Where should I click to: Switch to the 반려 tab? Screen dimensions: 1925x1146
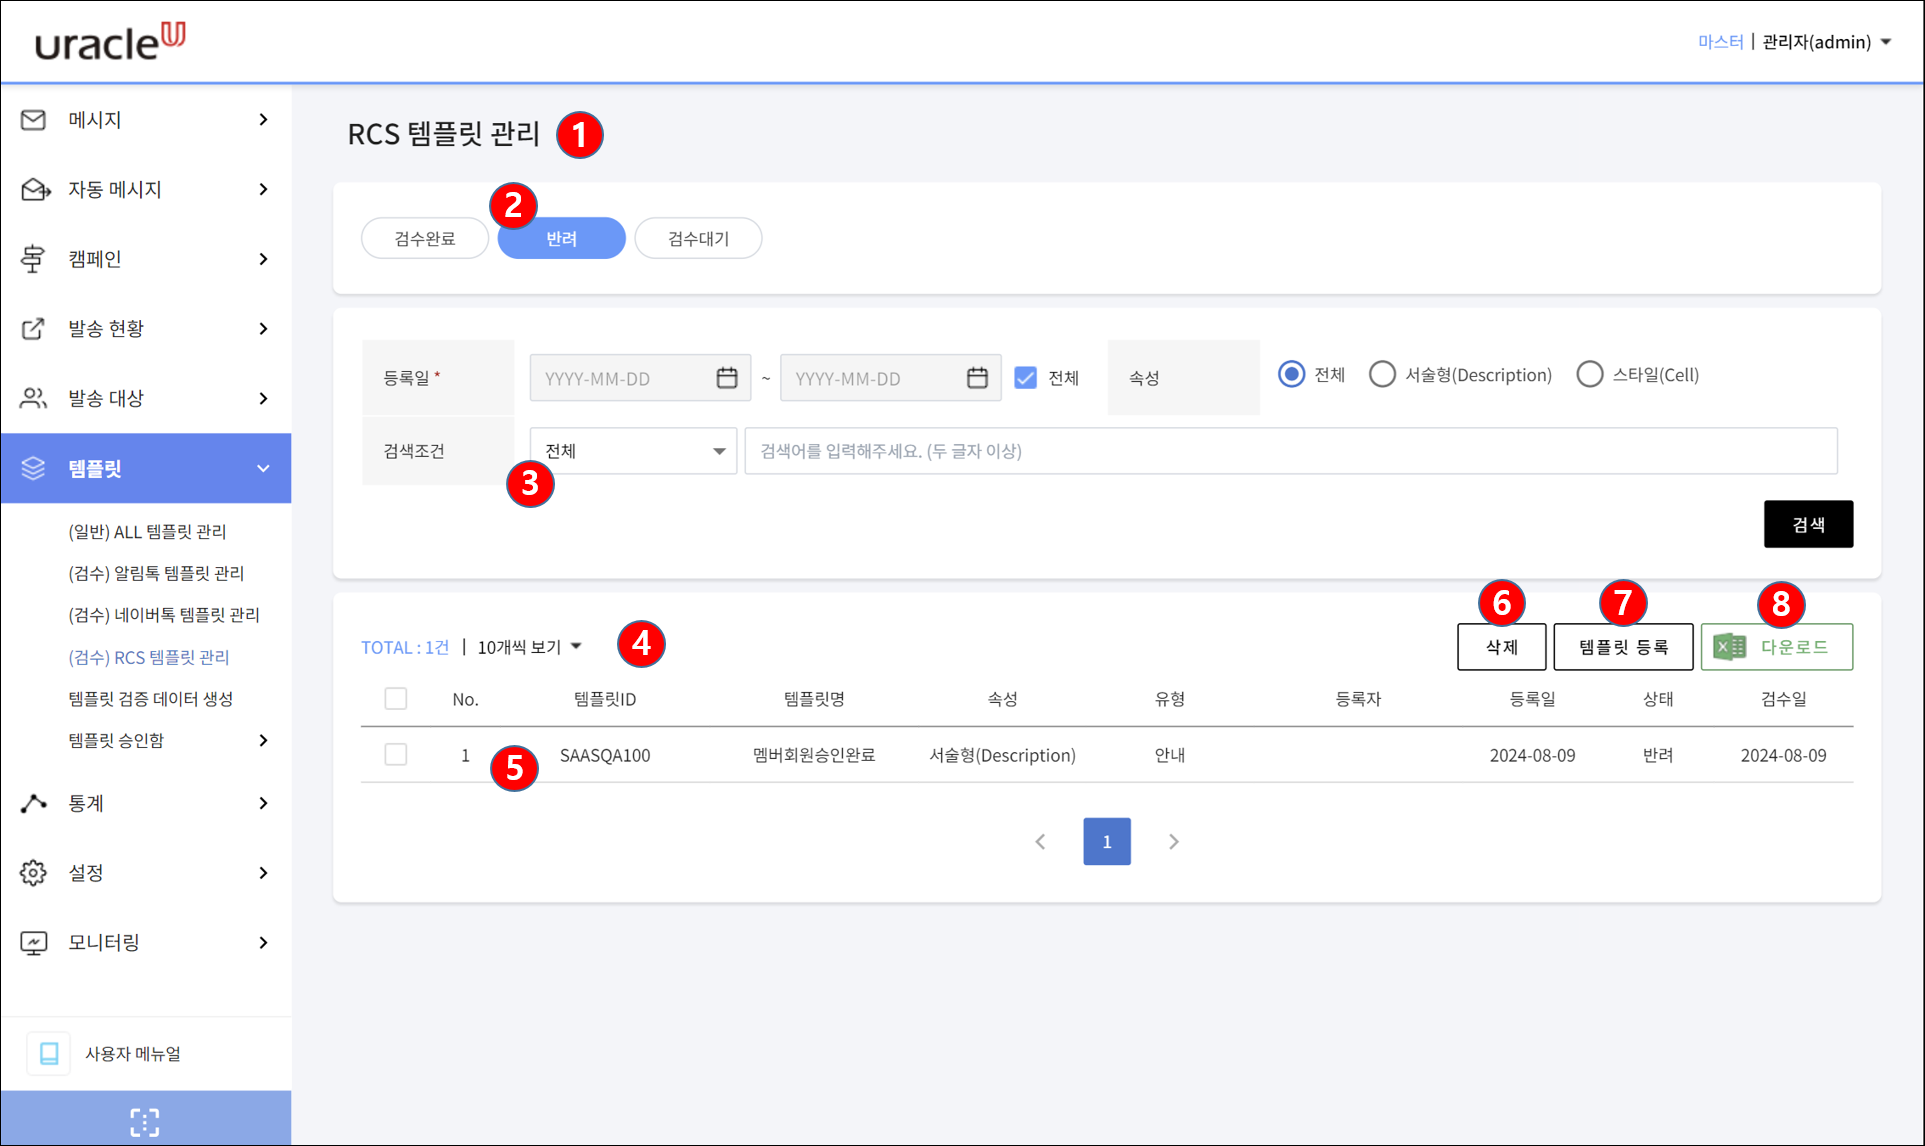pyautogui.click(x=562, y=238)
